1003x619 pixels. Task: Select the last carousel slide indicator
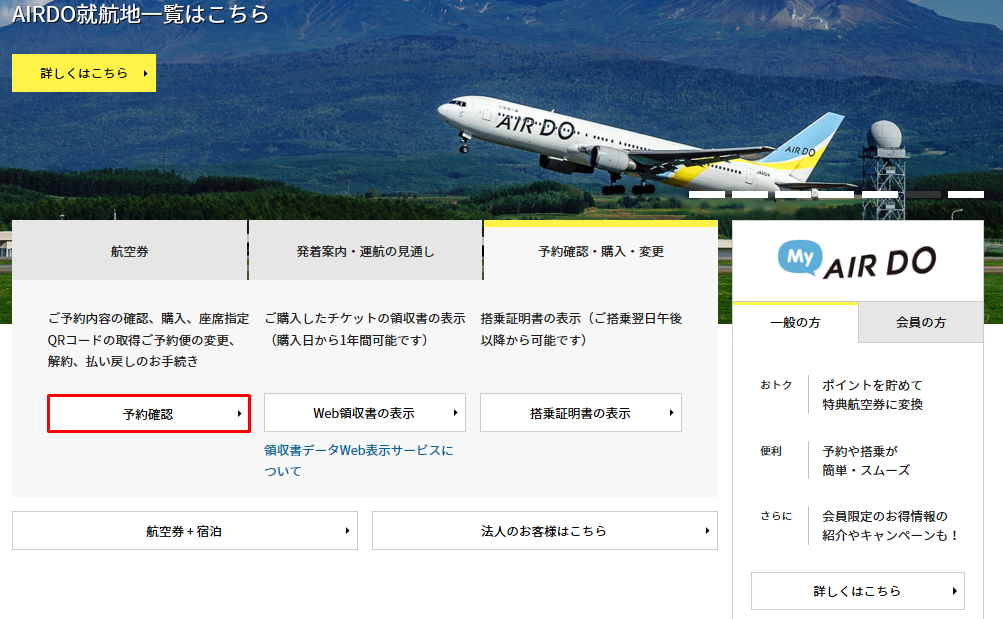click(x=966, y=194)
